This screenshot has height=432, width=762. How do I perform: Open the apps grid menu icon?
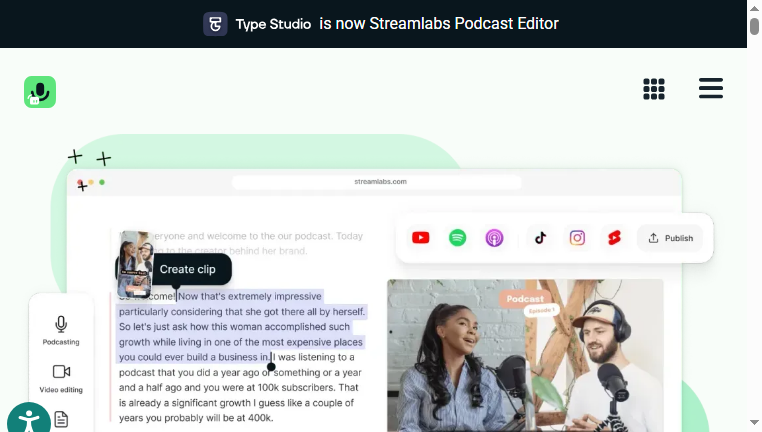tap(654, 89)
